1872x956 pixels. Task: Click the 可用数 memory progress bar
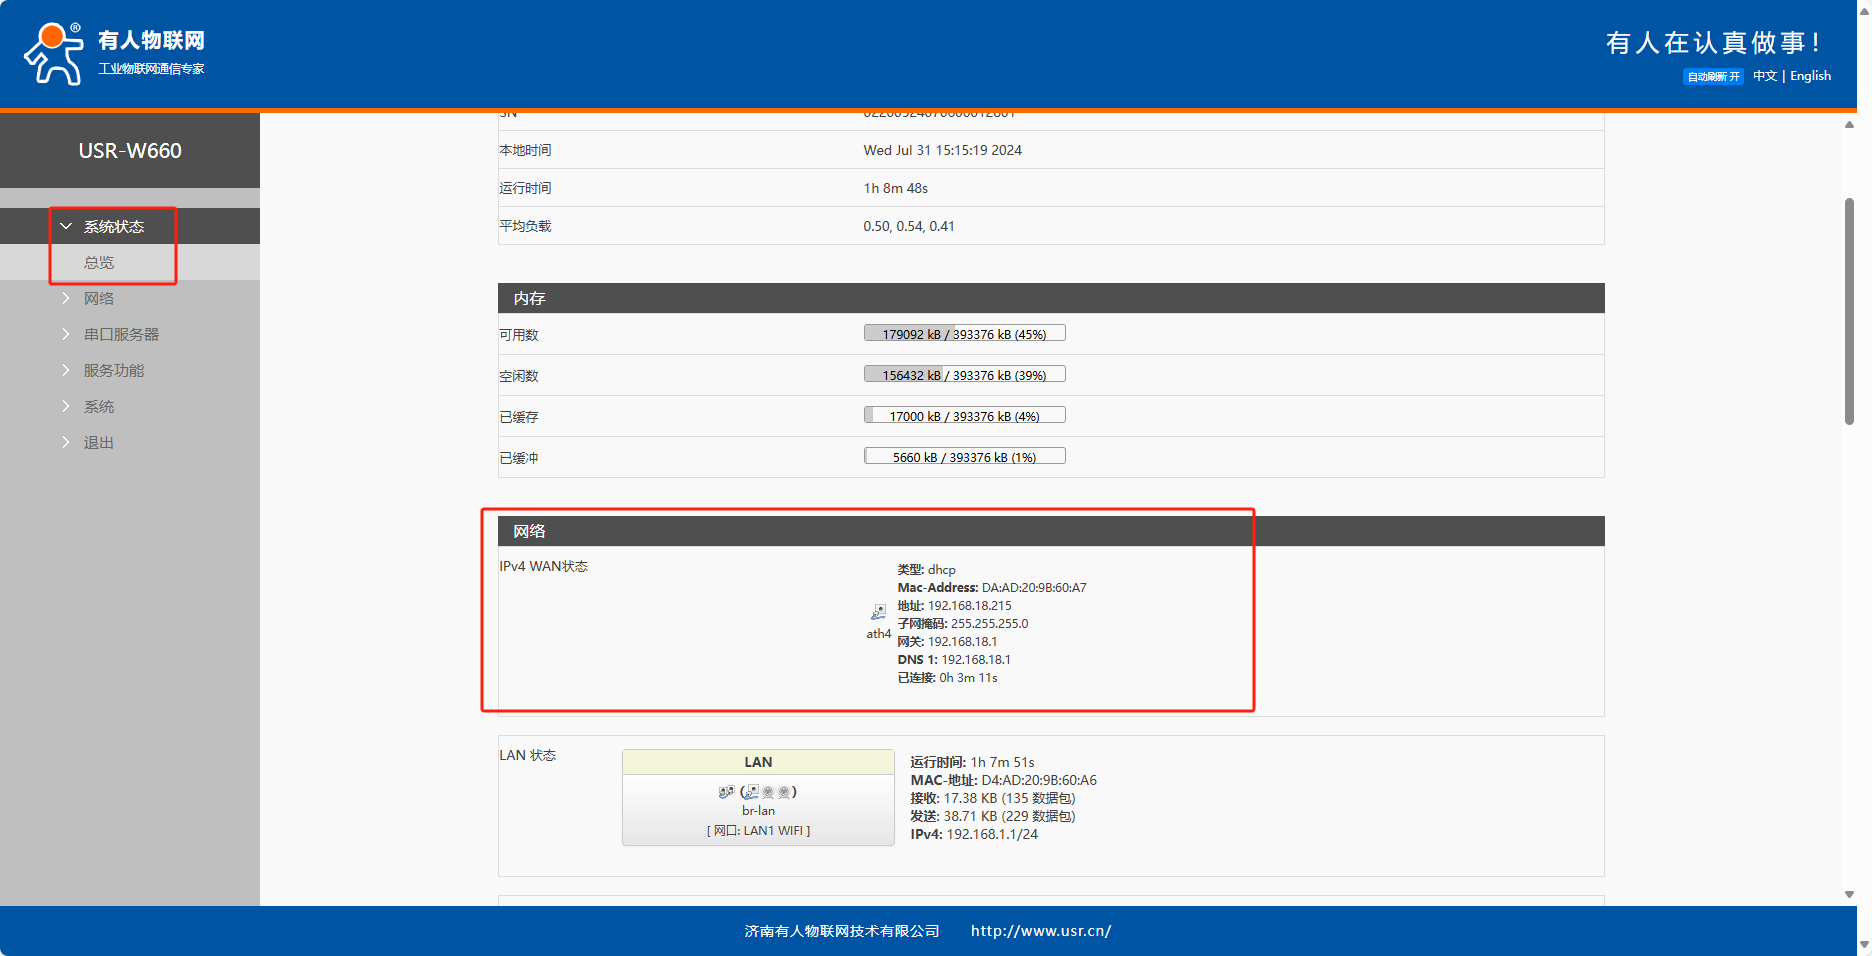(964, 334)
